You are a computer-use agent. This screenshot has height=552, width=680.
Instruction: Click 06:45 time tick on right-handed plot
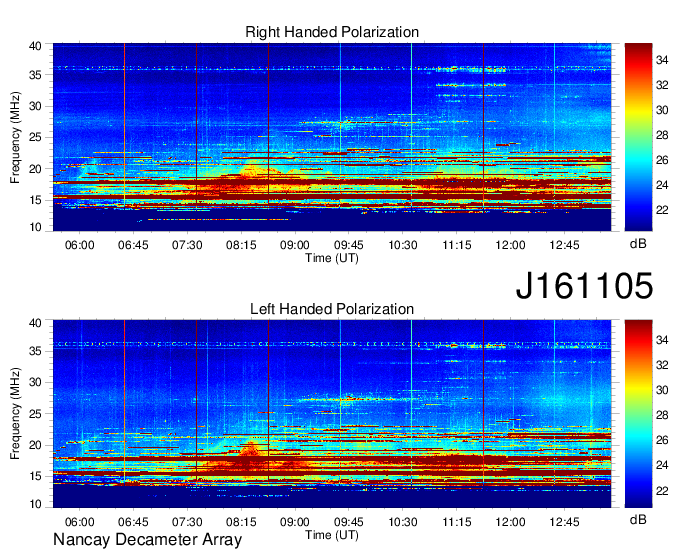tap(133, 245)
